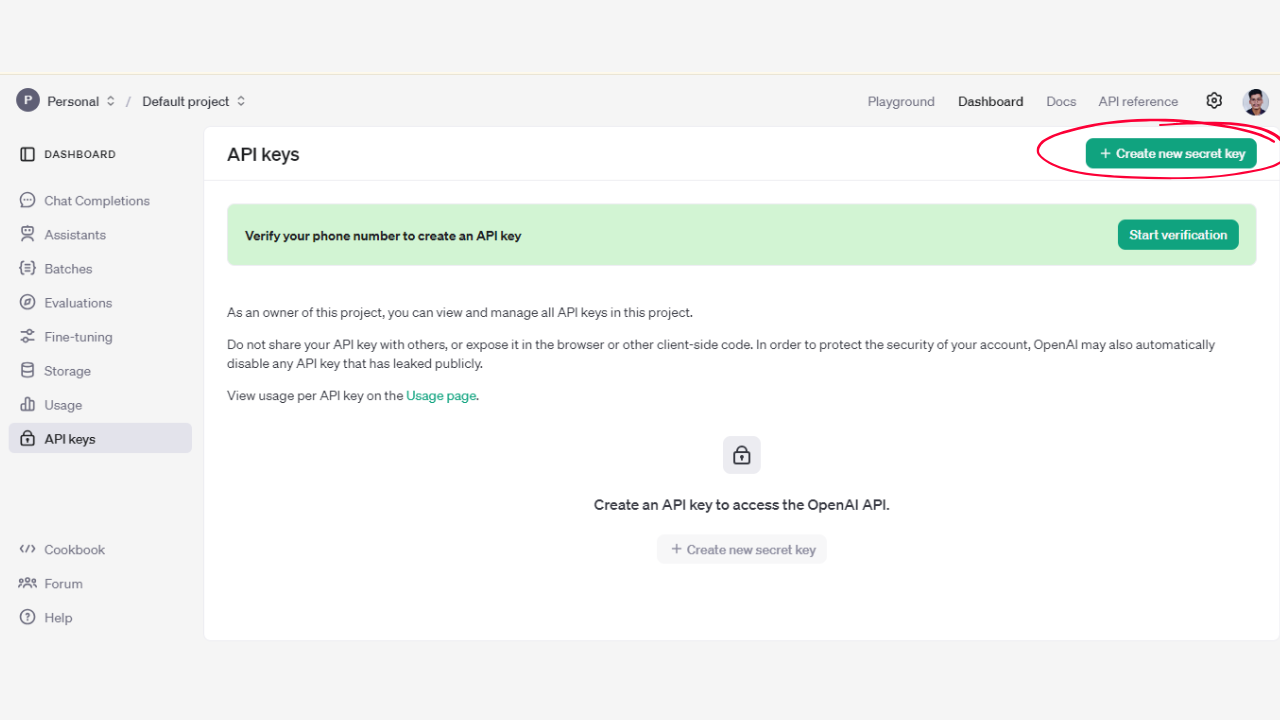The height and width of the screenshot is (720, 1280).
Task: Click the 'API keys' page heading
Action: point(263,154)
